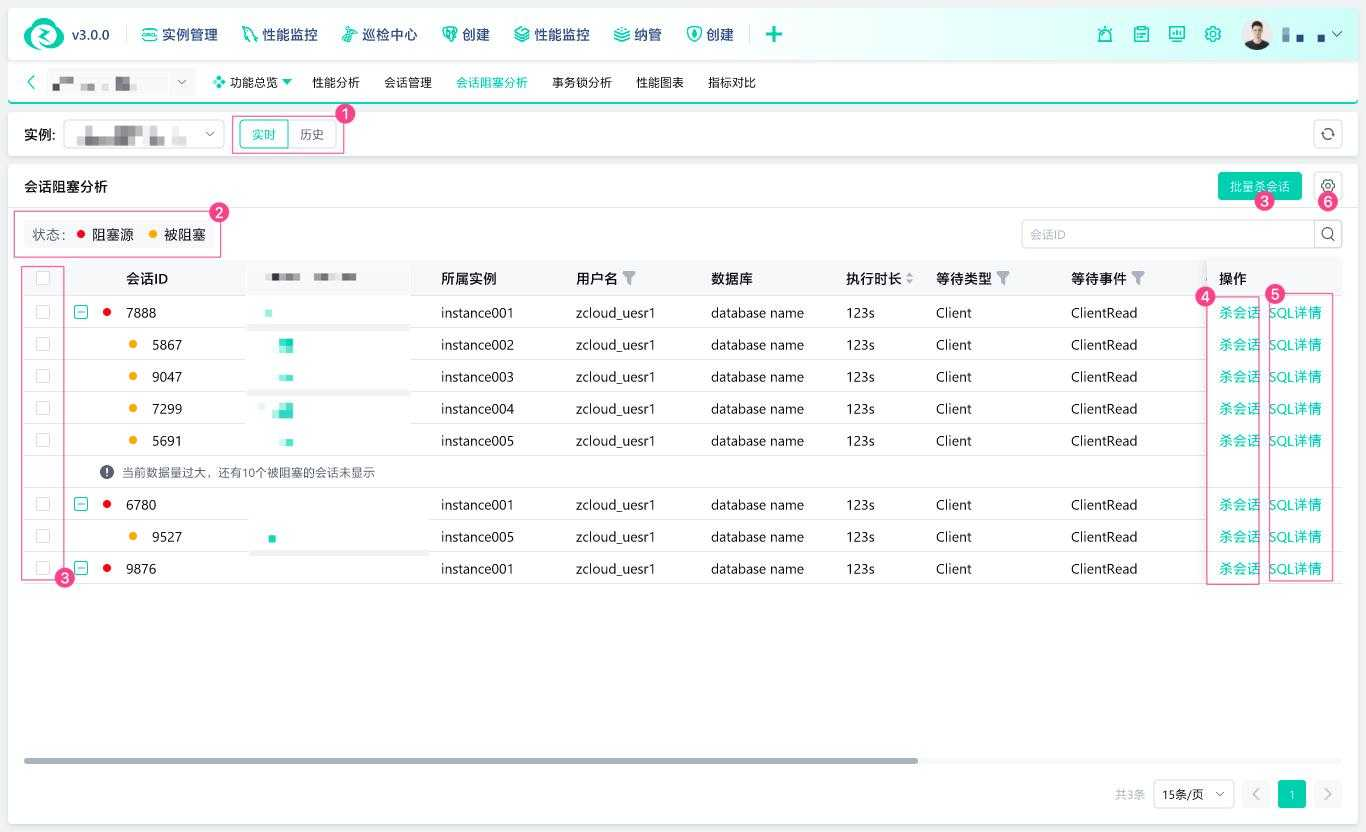Open the task clipboard icon in header

[x=1141, y=34]
